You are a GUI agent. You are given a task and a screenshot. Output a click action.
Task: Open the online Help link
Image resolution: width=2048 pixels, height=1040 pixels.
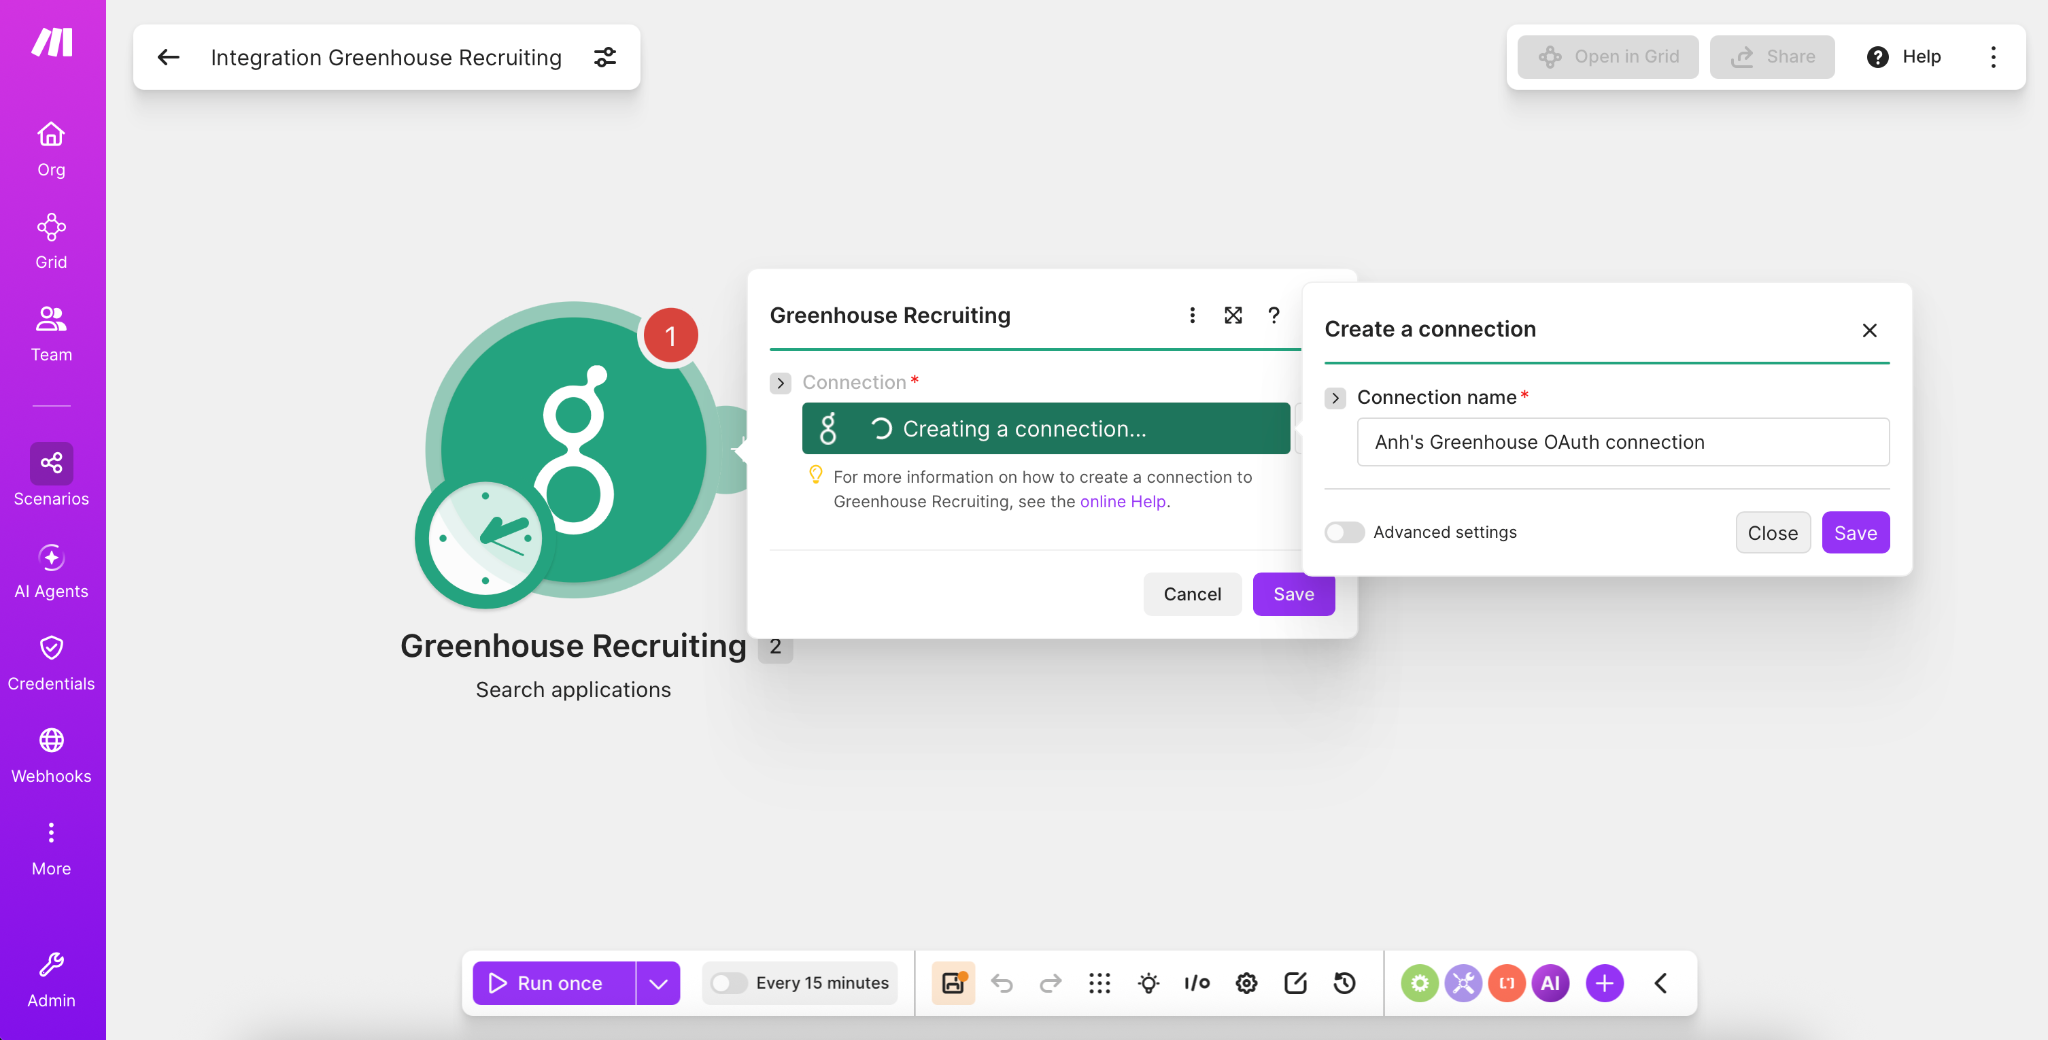[1123, 501]
